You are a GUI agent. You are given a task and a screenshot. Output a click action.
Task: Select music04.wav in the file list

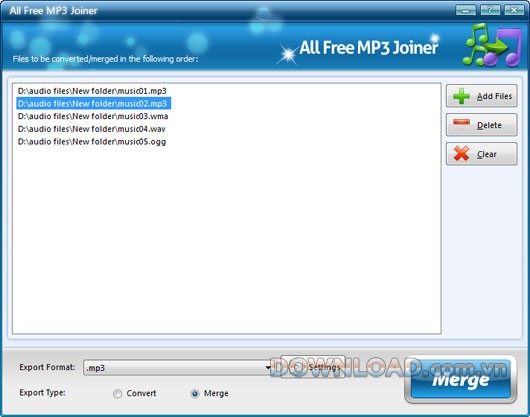[92, 129]
